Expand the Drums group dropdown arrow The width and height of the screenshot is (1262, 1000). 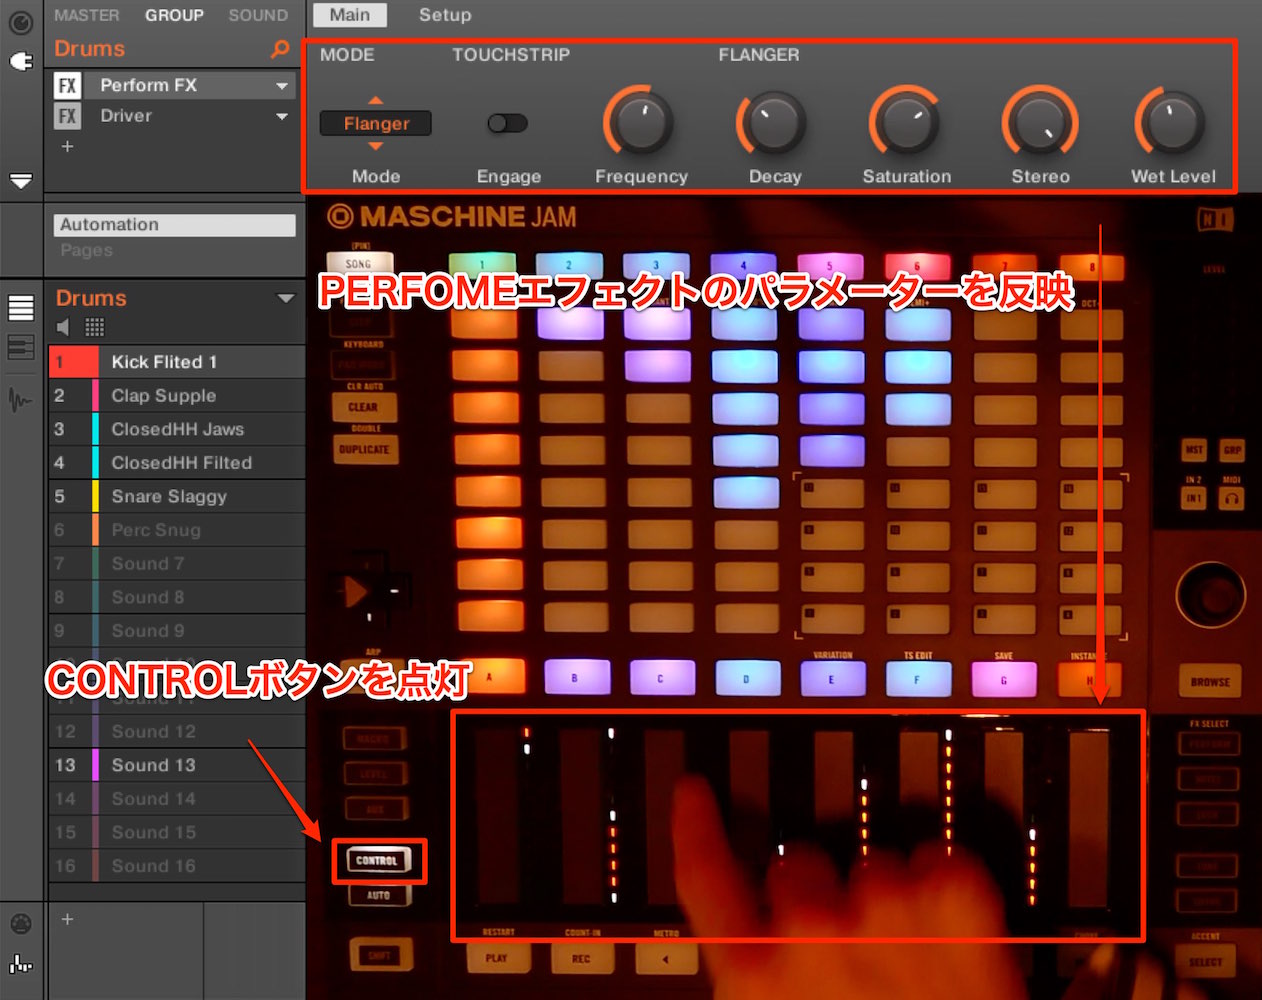(286, 298)
